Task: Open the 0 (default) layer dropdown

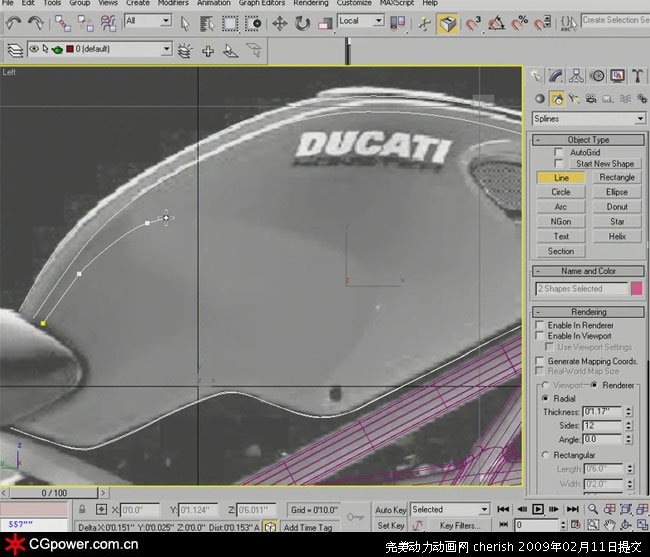Action: tap(99, 49)
